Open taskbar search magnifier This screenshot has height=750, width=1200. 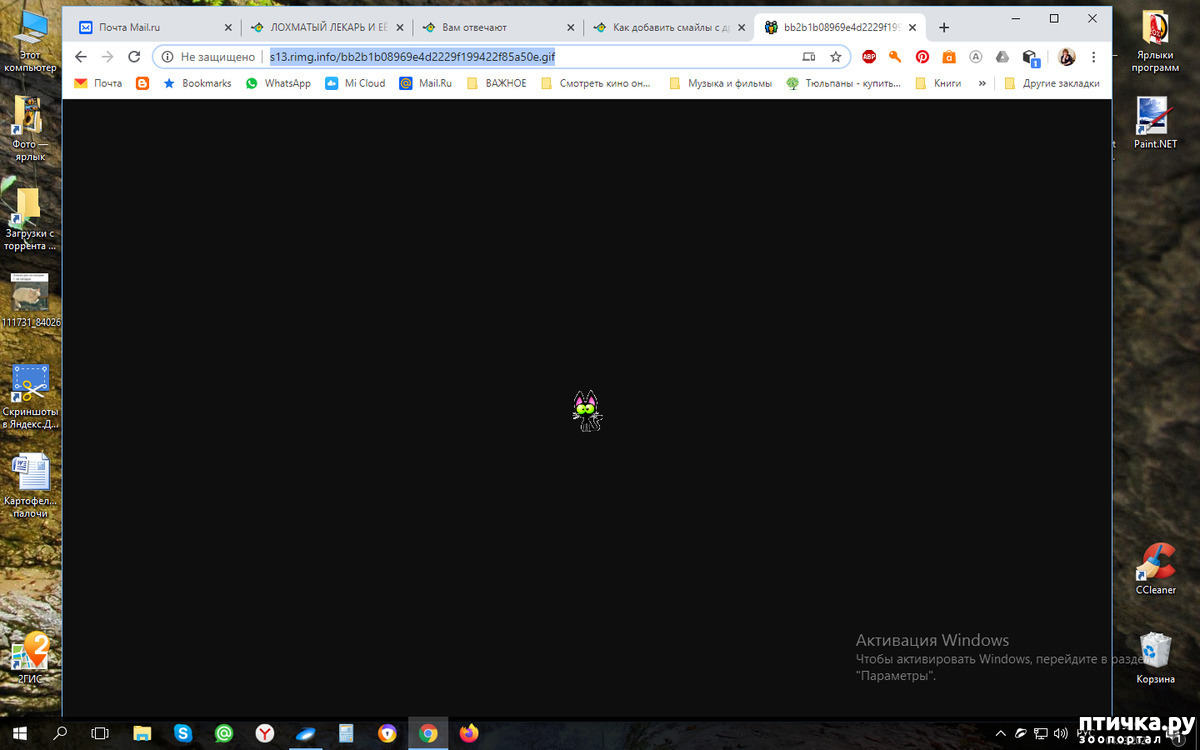59,733
